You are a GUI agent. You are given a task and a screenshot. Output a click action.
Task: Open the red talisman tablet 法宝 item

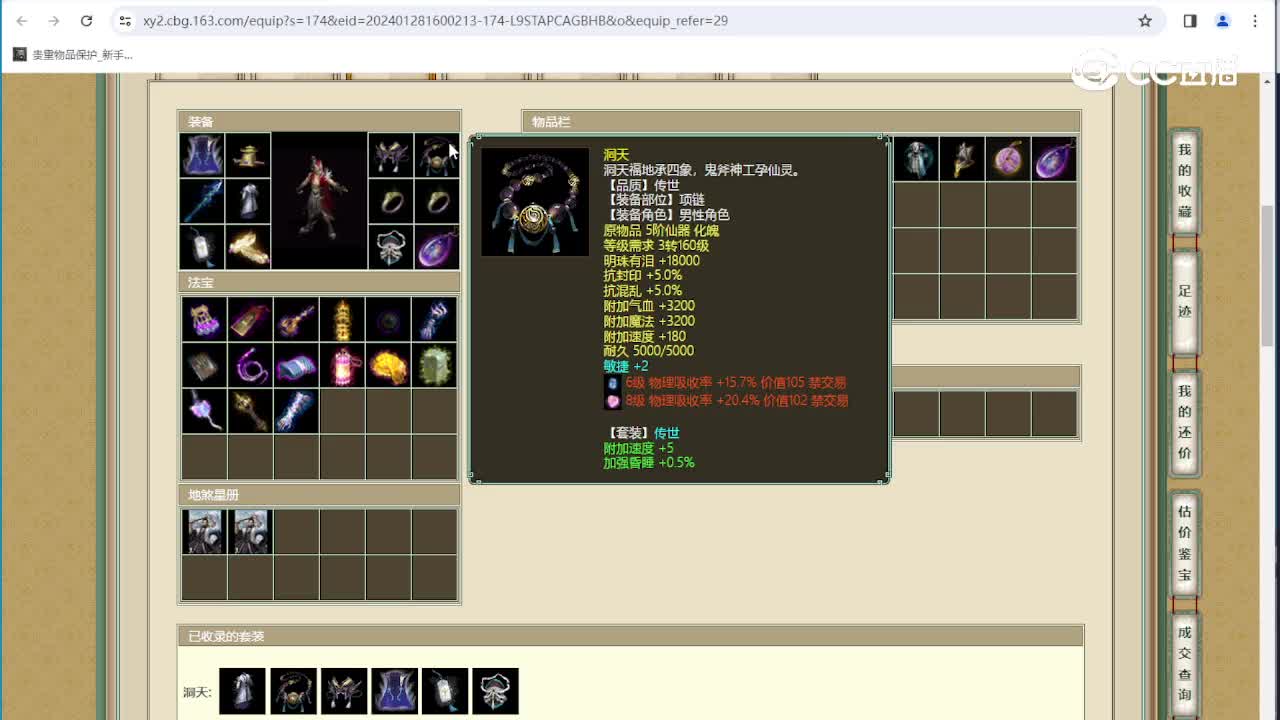click(250, 319)
